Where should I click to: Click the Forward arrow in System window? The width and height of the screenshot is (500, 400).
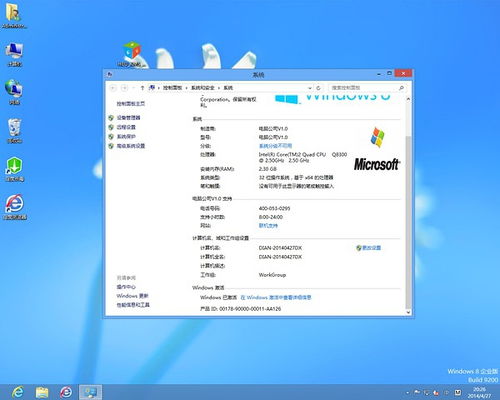[124, 88]
